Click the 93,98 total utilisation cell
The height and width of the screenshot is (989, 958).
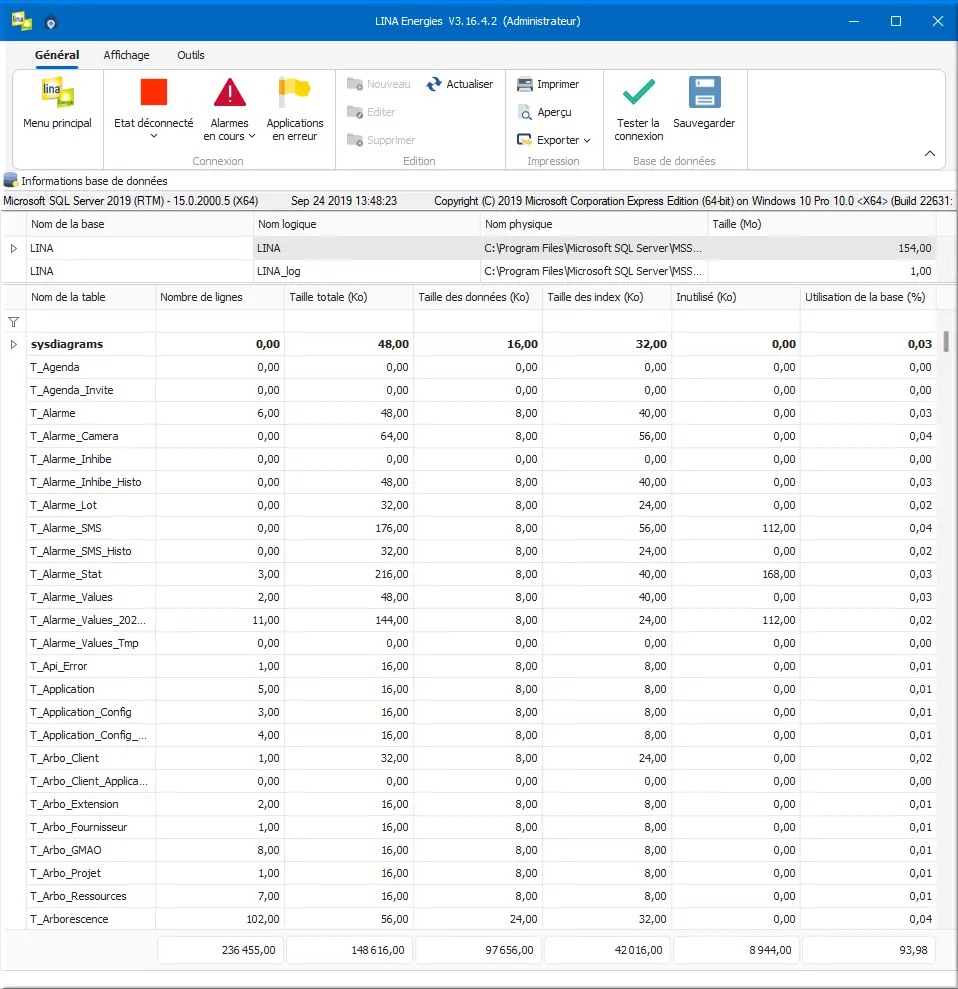868,950
